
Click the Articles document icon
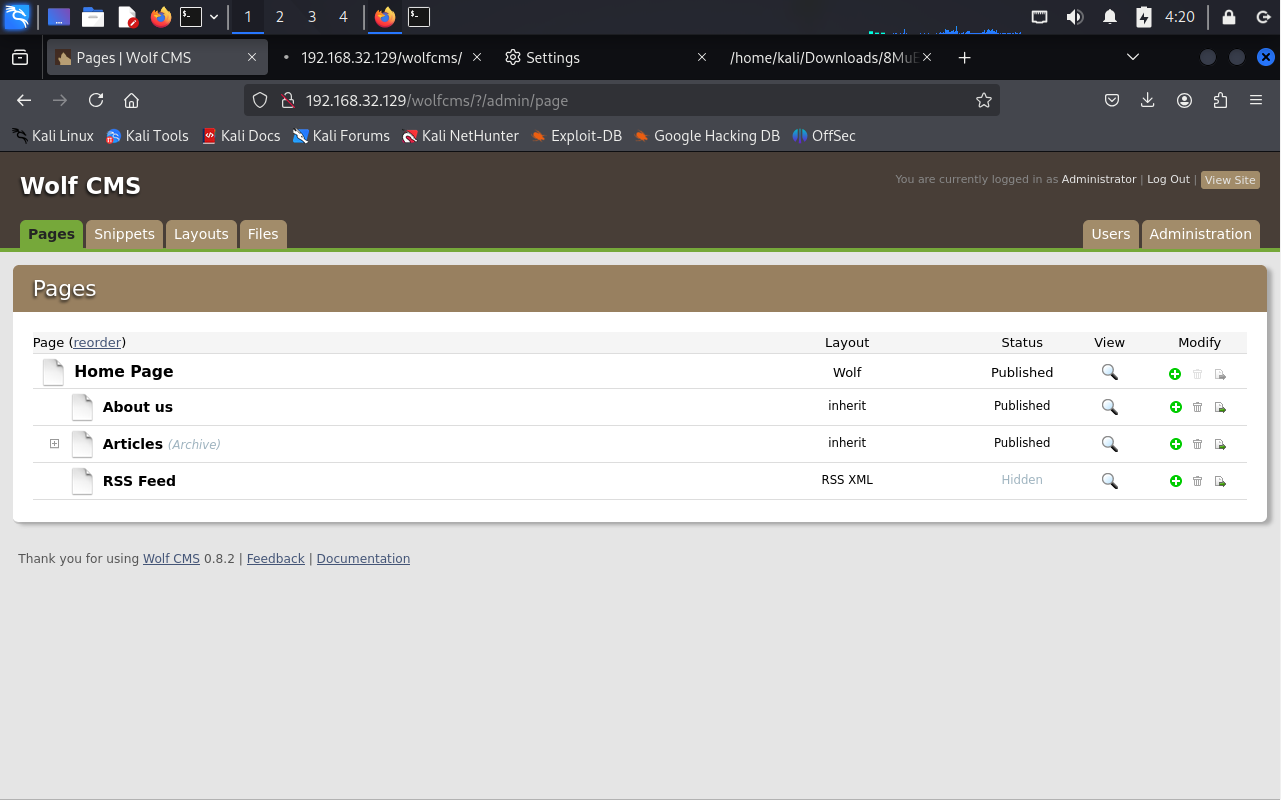point(82,444)
